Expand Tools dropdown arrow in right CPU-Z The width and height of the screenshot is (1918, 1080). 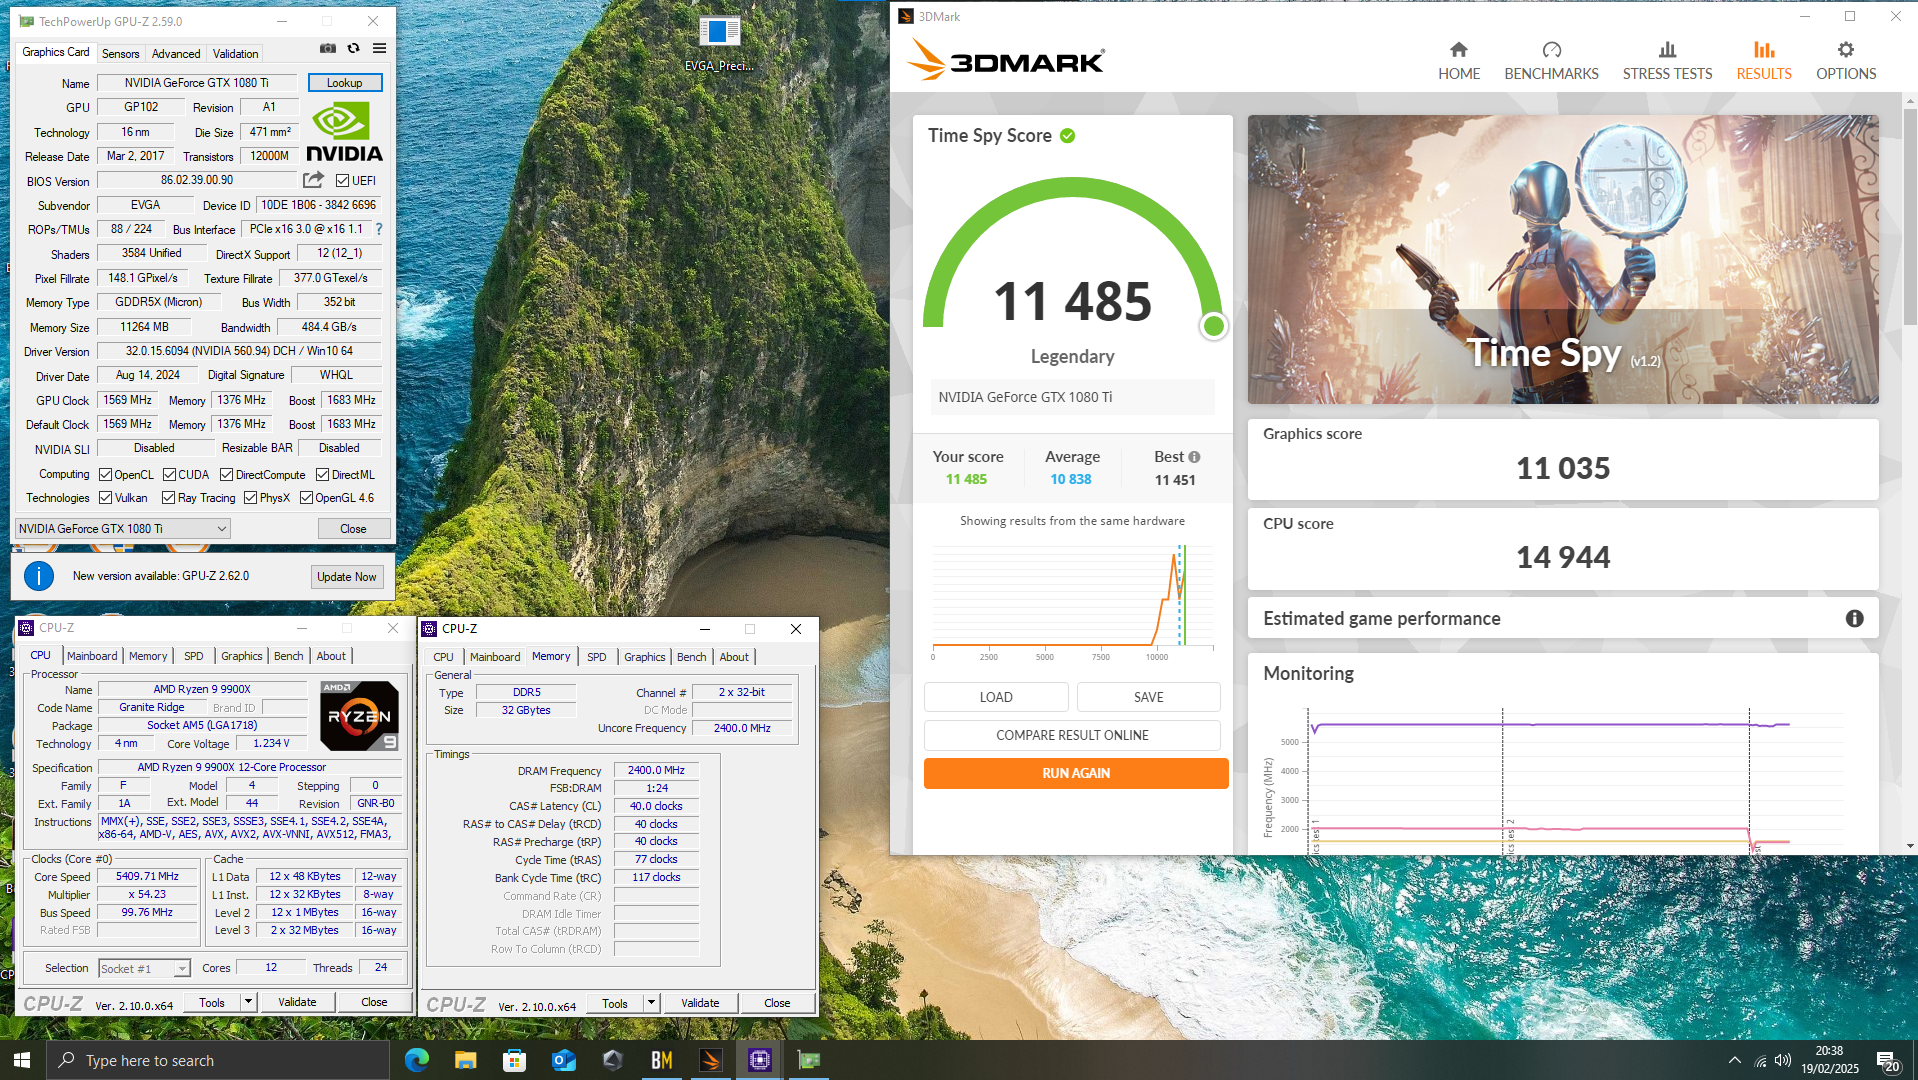(x=651, y=1003)
